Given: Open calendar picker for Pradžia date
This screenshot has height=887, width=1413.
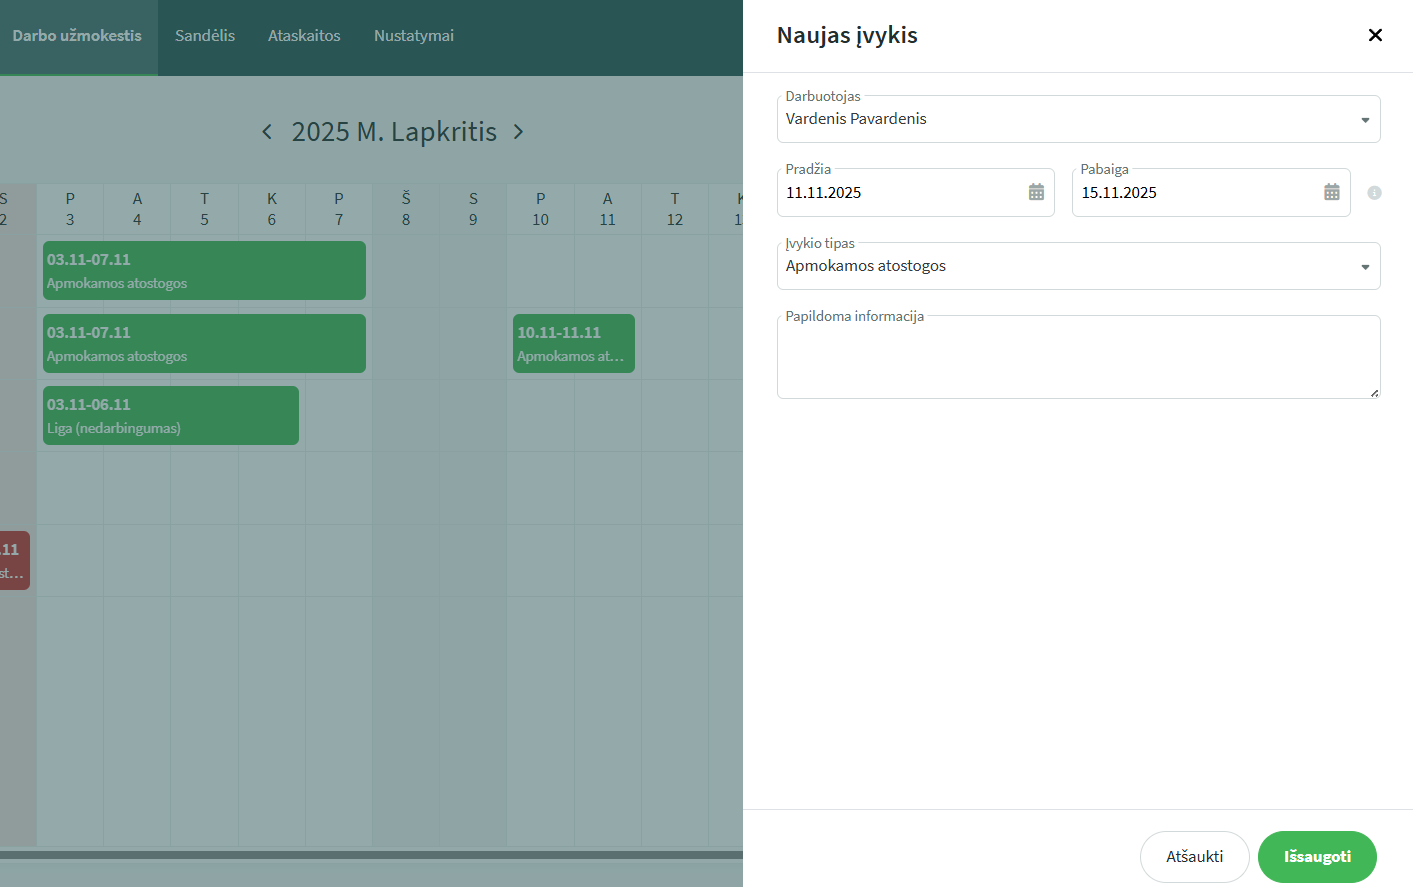Looking at the screenshot, I should (x=1036, y=192).
